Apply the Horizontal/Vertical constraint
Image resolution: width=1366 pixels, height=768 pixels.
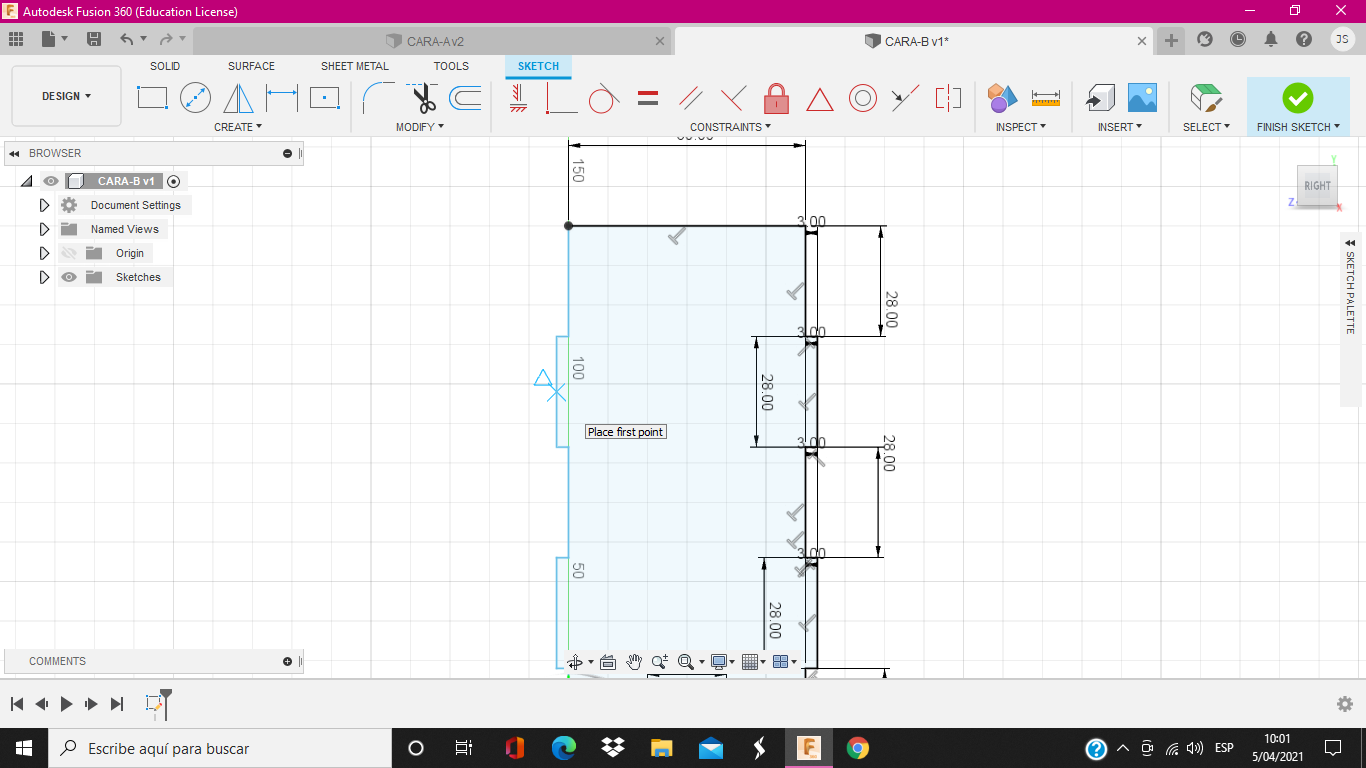pos(518,98)
